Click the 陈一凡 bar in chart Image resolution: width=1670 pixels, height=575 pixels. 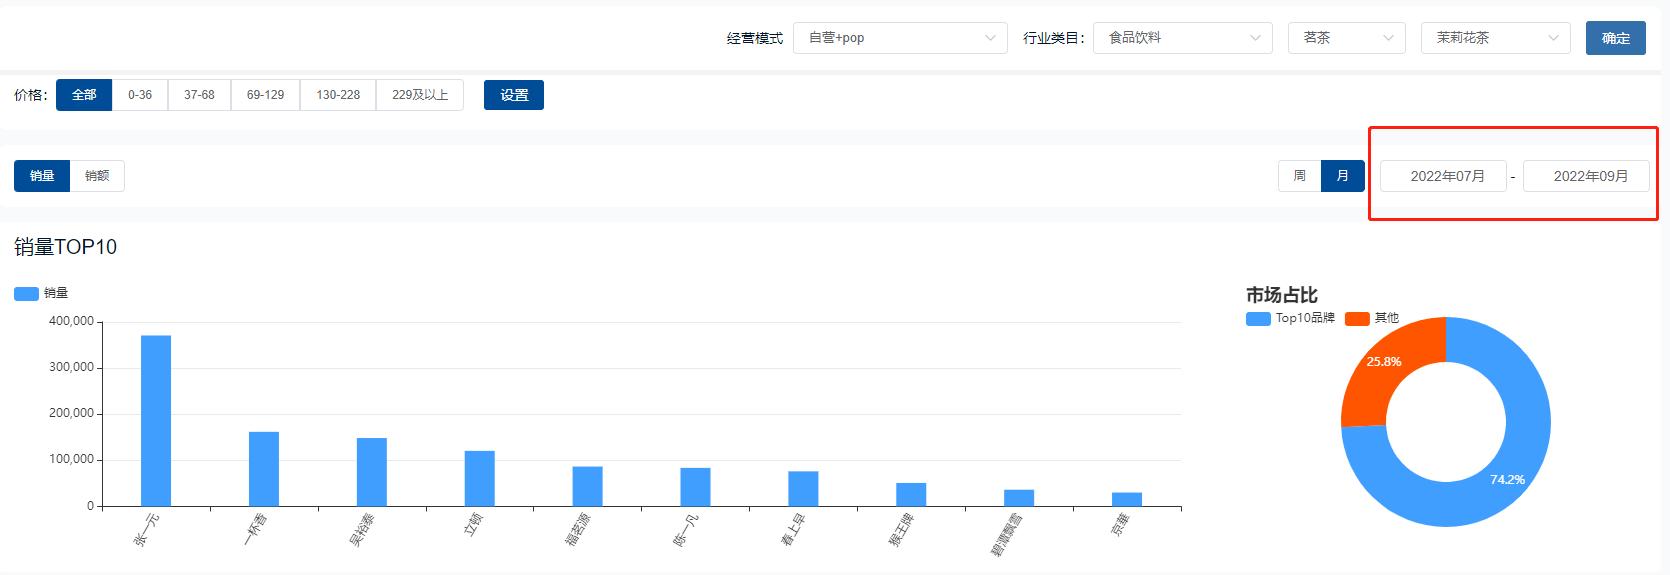pyautogui.click(x=696, y=487)
